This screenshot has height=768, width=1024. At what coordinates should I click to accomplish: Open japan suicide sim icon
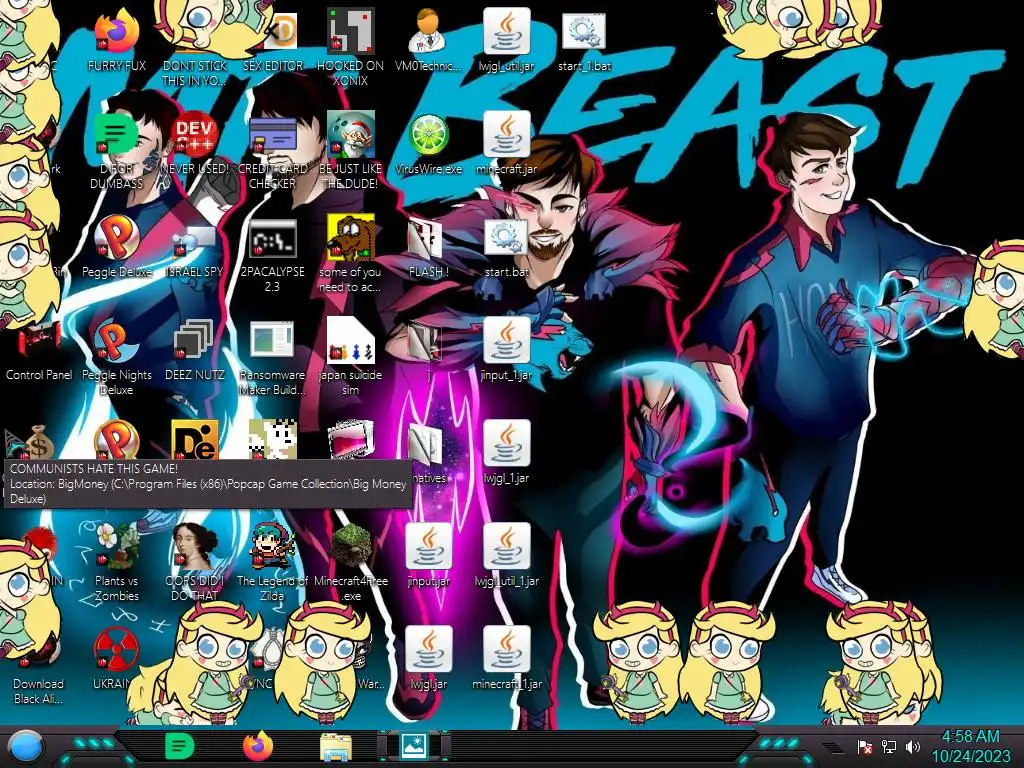[x=351, y=341]
